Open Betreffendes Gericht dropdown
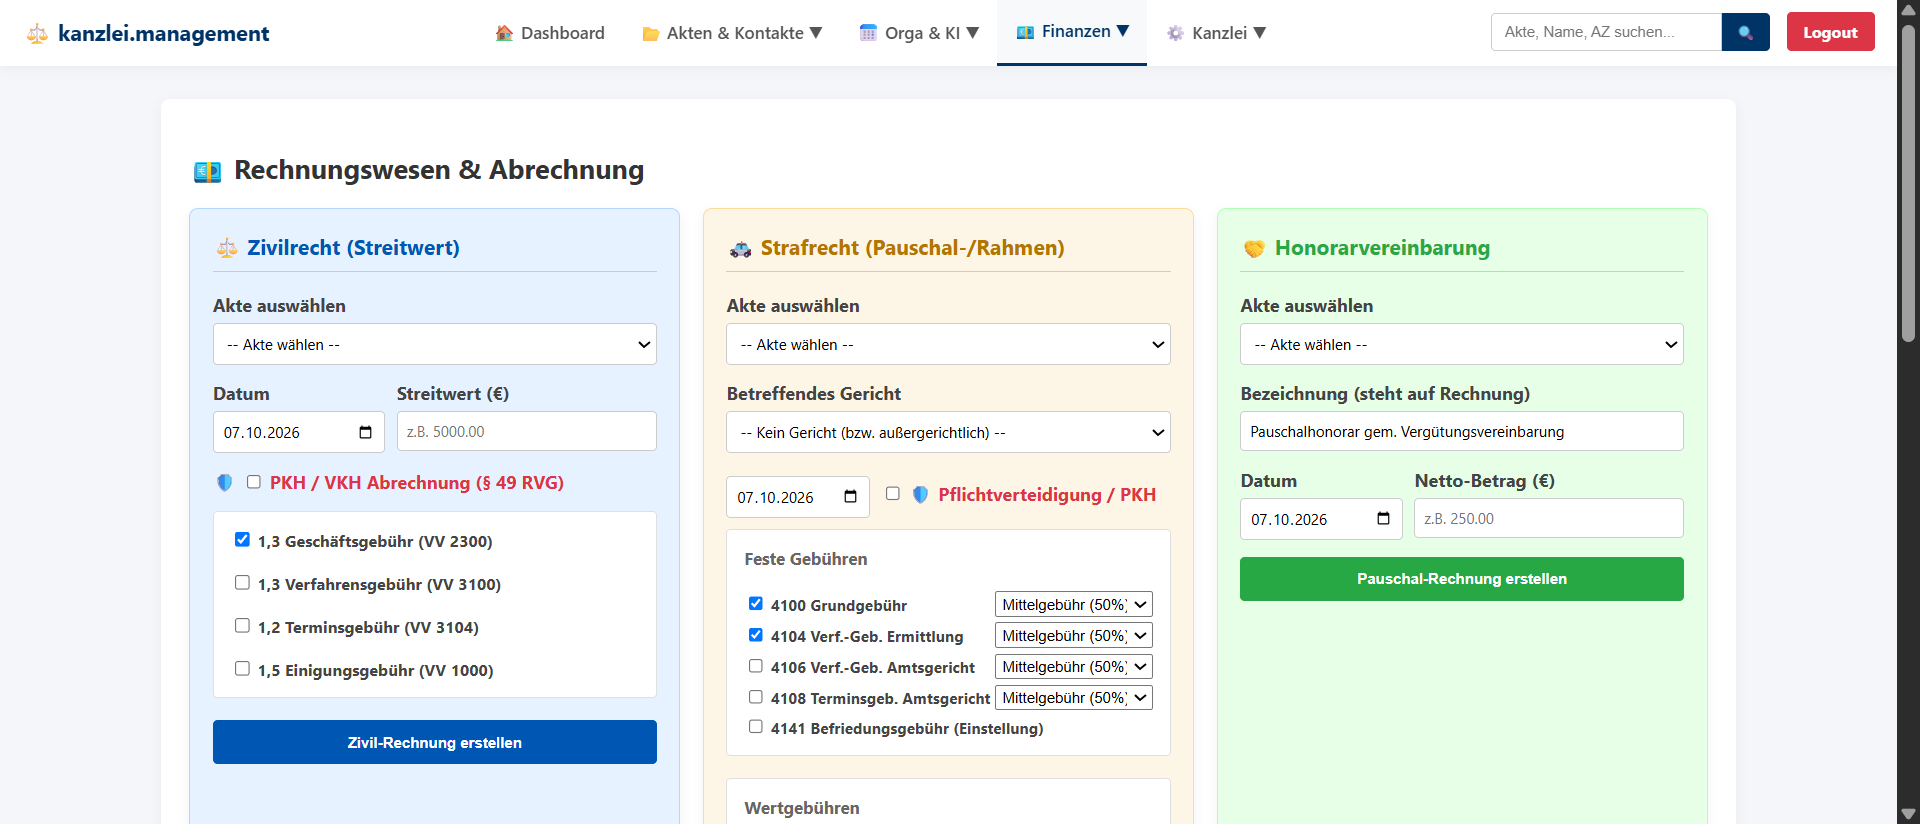 coord(948,432)
